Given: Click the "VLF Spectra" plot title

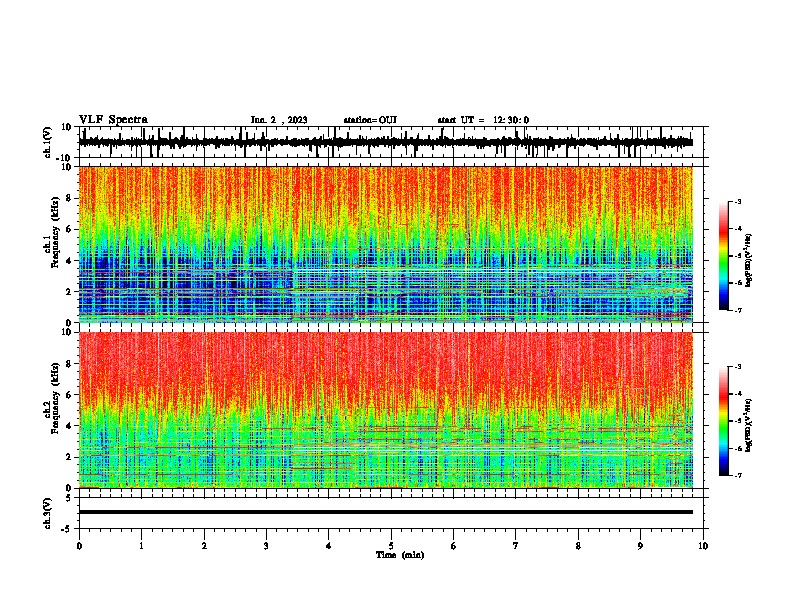Looking at the screenshot, I should pyautogui.click(x=113, y=120).
